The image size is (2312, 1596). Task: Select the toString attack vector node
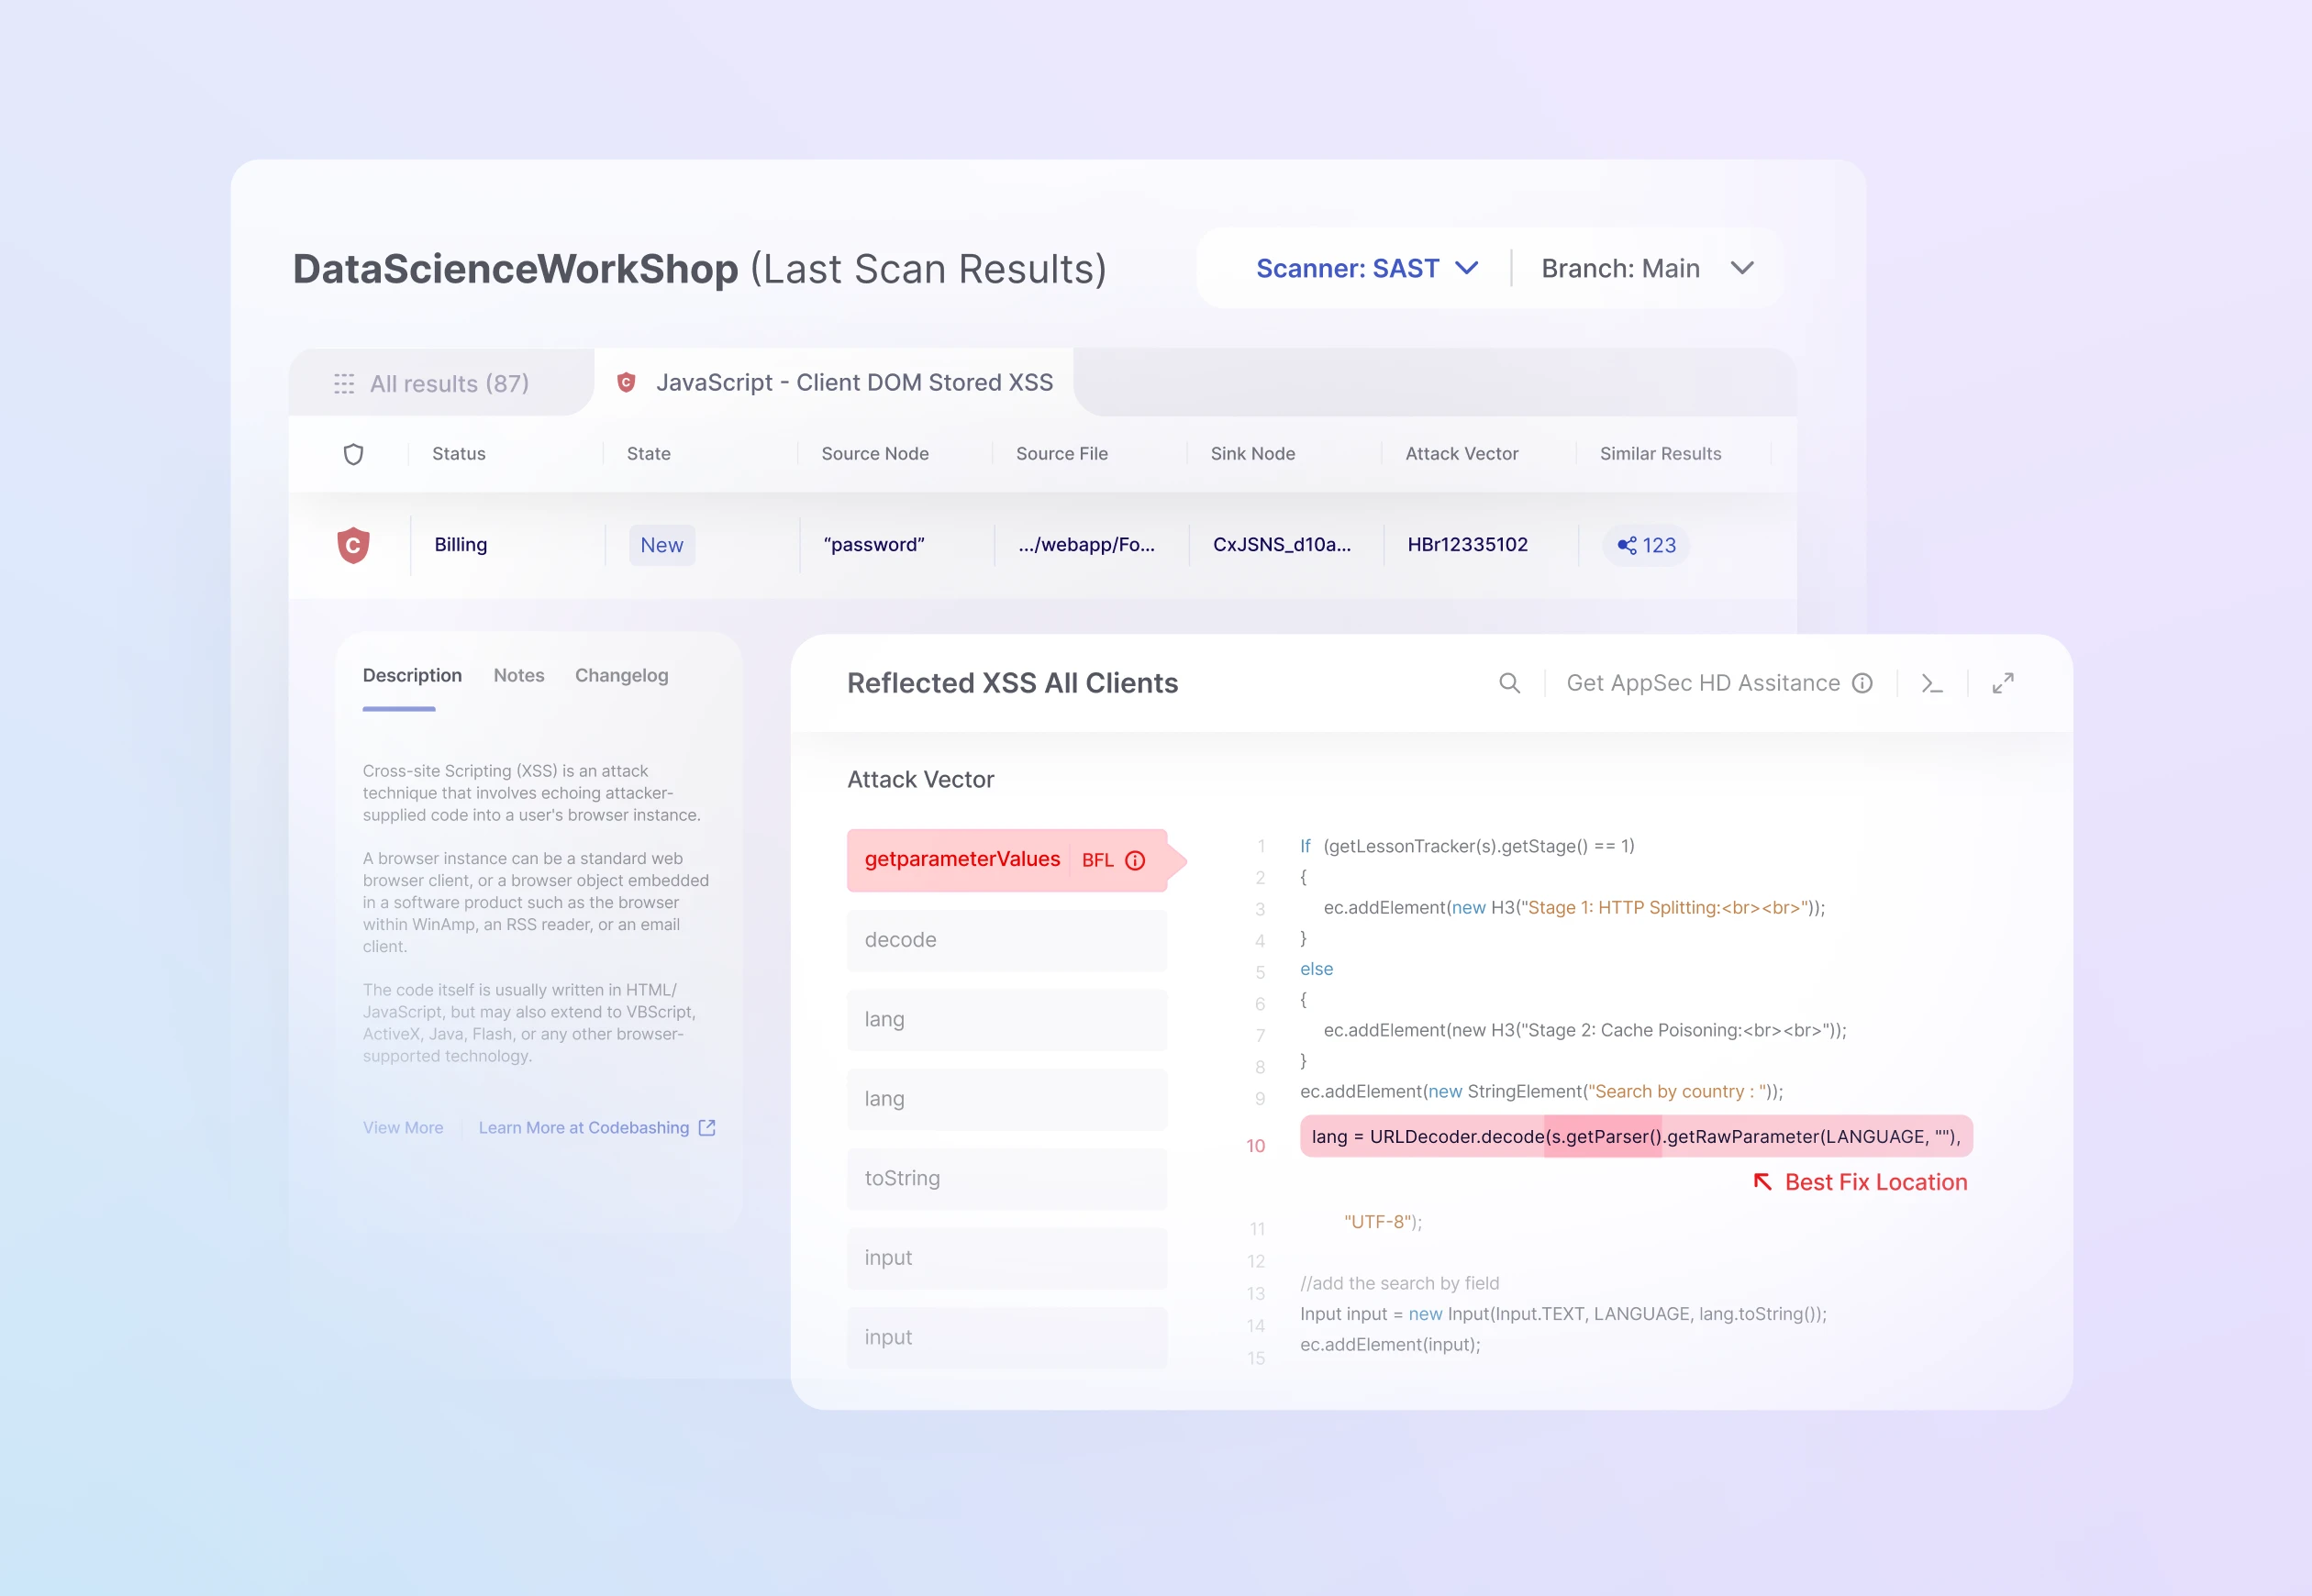coord(1006,1178)
